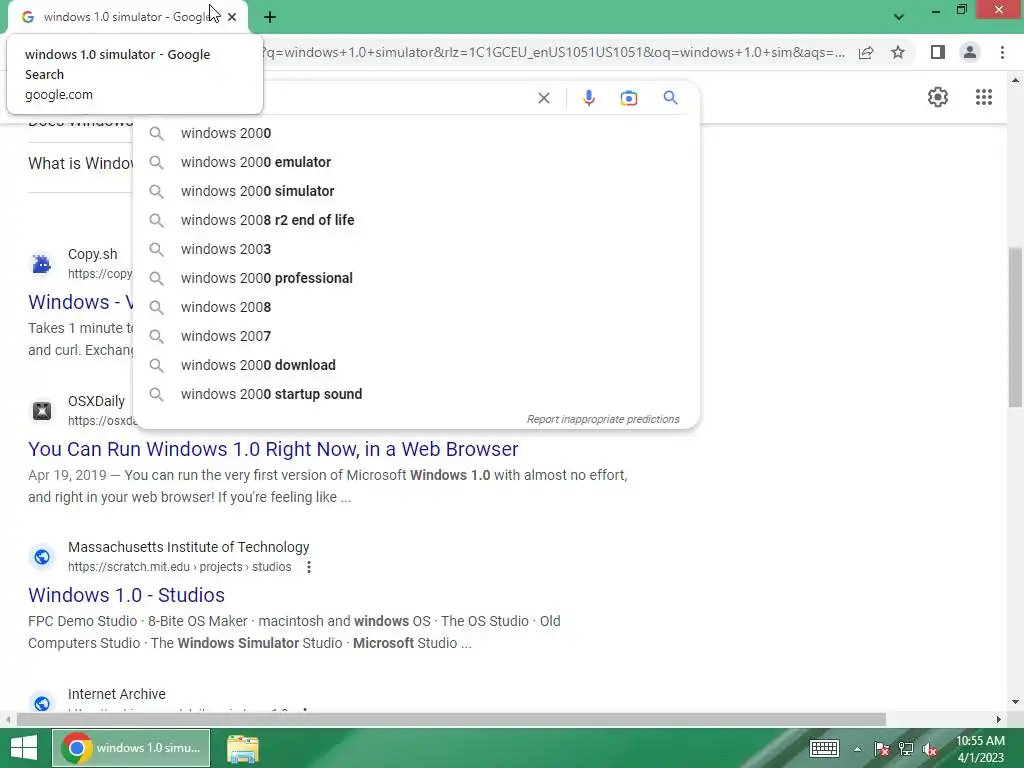Click the scratch.mit.edu URL breadcrumb
Image resolution: width=1024 pixels, height=768 pixels.
pyautogui.click(x=180, y=567)
